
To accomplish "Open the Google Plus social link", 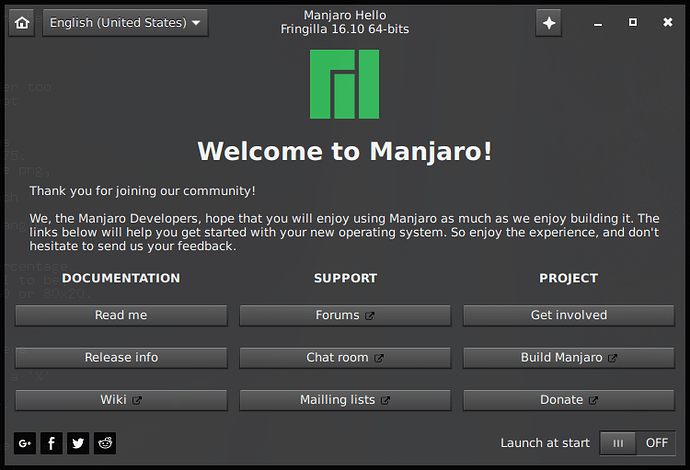I will [25, 443].
